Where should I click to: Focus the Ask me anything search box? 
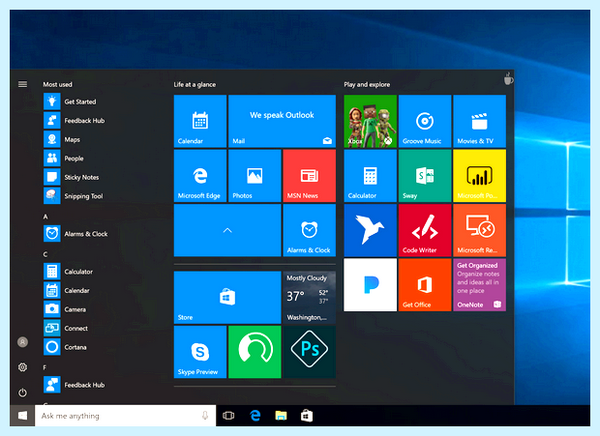point(126,416)
